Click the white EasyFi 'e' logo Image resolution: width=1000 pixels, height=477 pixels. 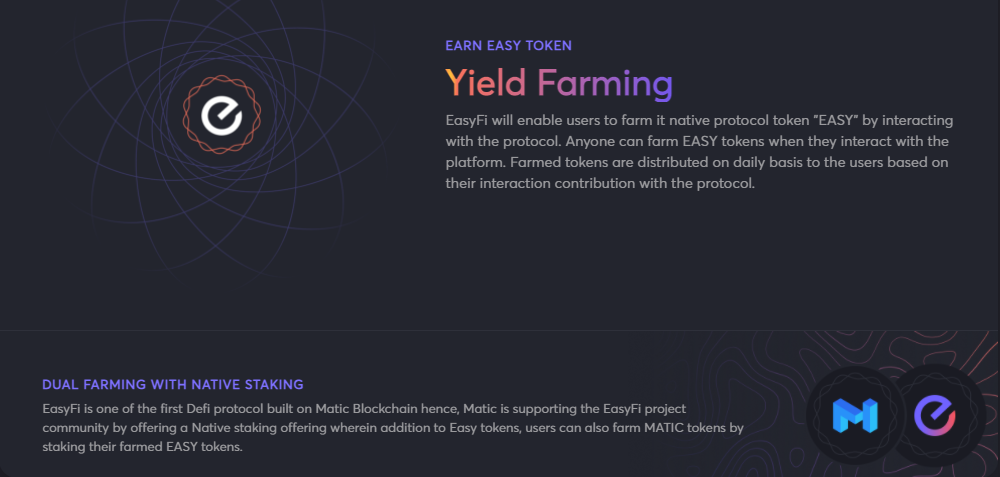click(x=221, y=114)
